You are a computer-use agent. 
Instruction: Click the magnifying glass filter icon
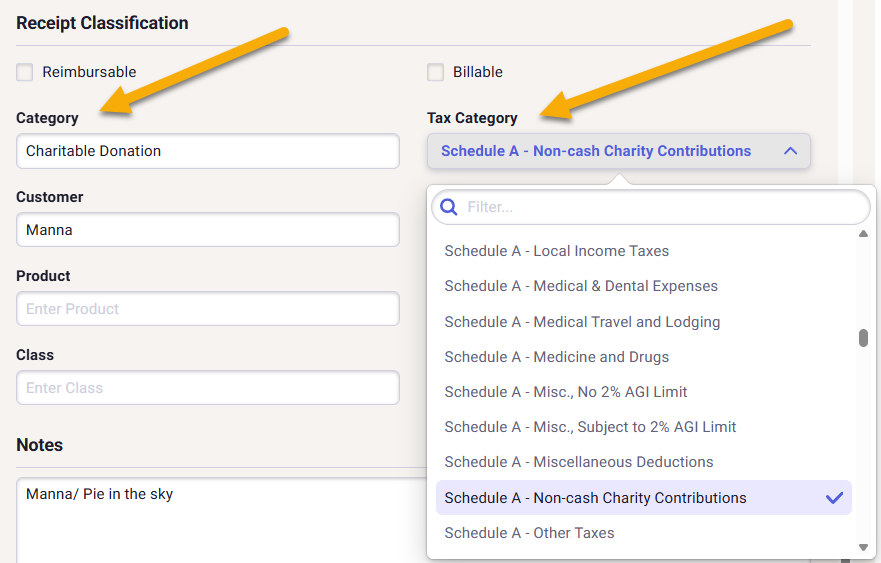(449, 207)
